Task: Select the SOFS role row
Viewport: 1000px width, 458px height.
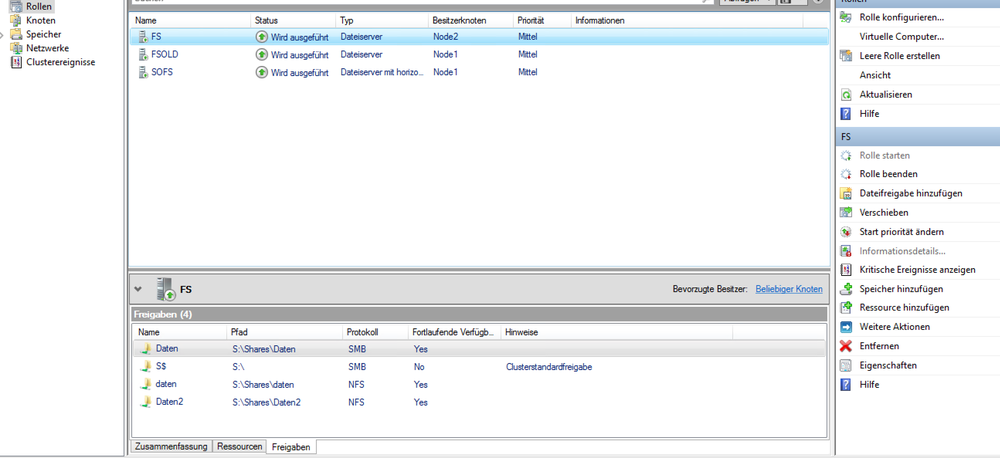Action: 163,72
